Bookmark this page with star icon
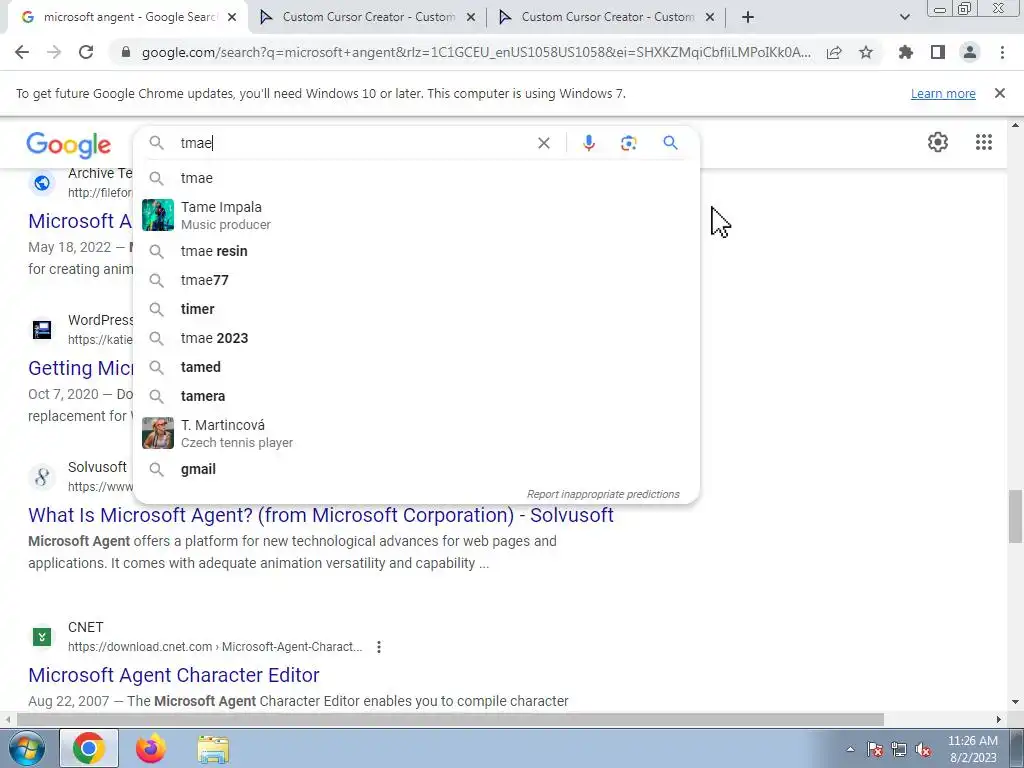 866,52
